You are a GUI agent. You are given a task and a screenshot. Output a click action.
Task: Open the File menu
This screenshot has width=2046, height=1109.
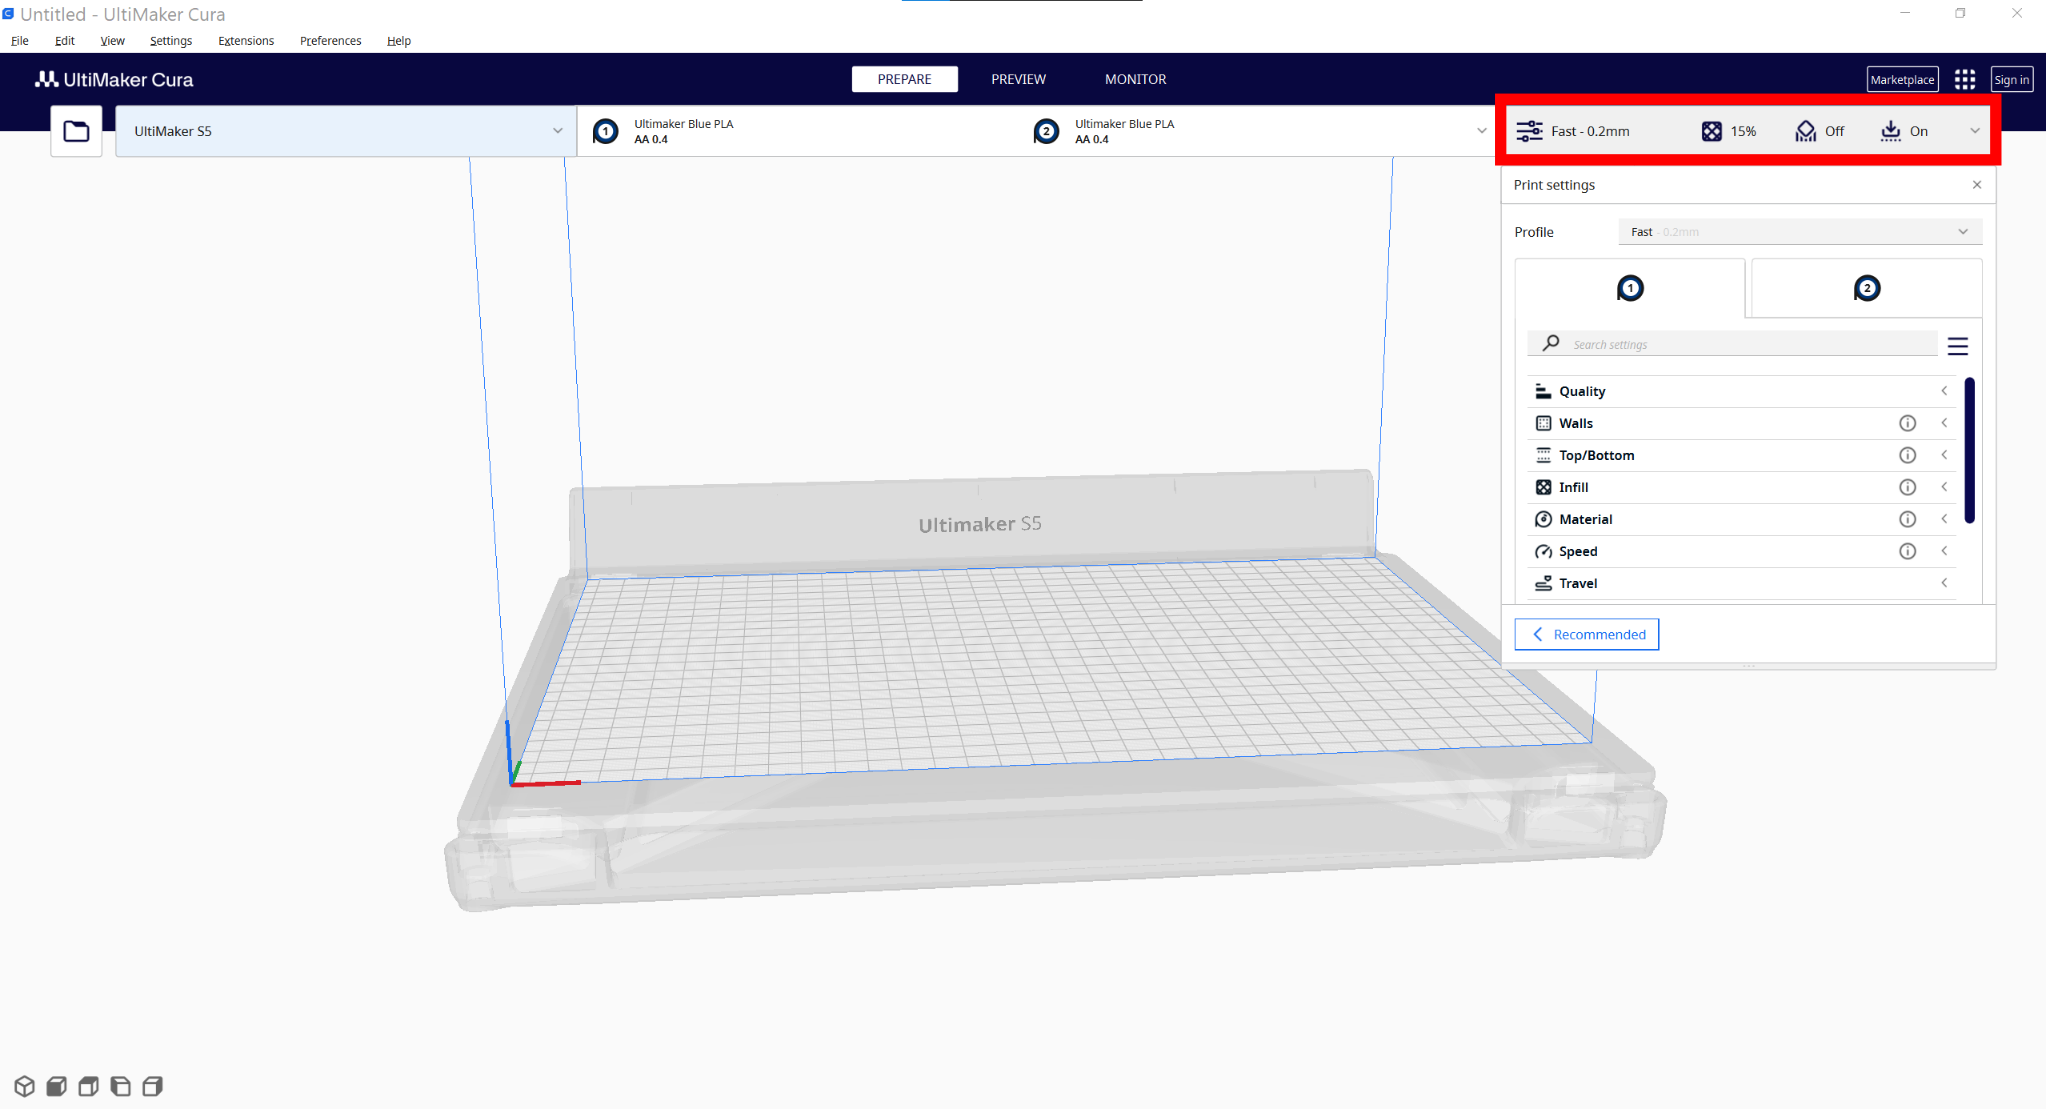pyautogui.click(x=20, y=41)
